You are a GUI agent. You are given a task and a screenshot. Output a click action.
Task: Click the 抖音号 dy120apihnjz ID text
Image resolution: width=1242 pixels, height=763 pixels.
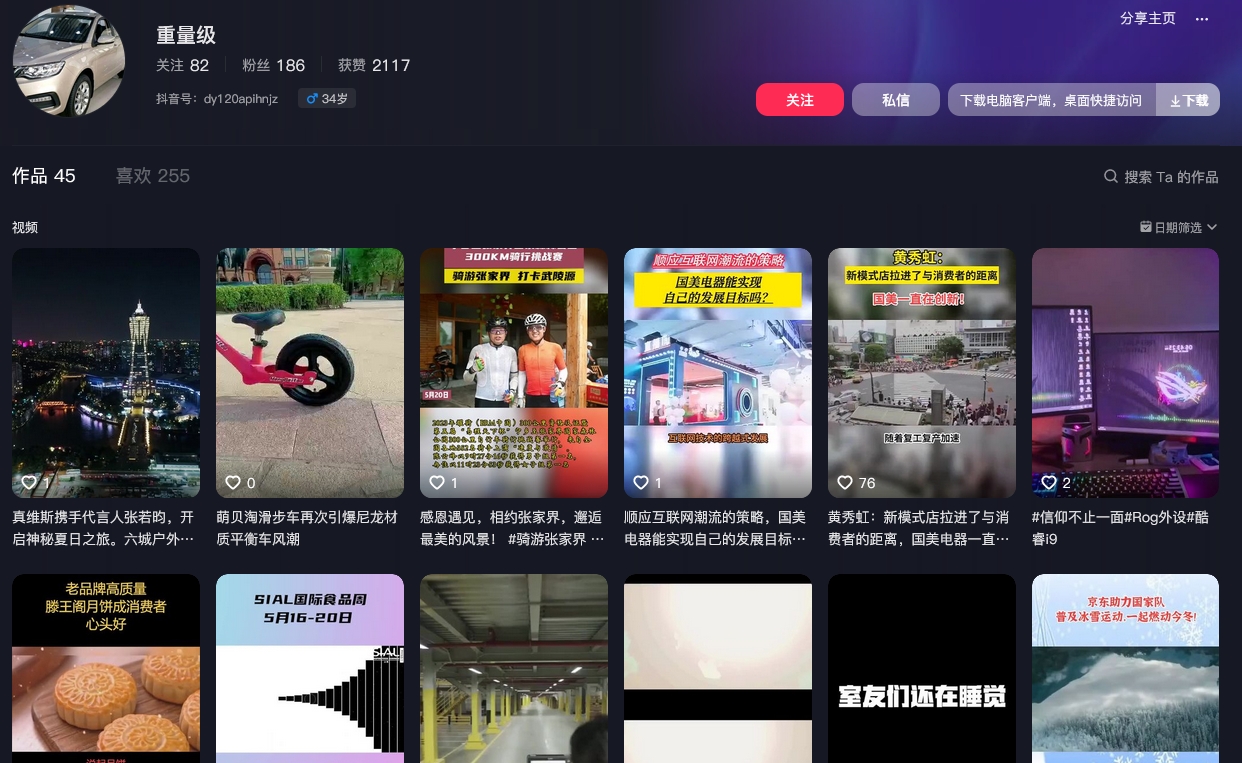(217, 99)
